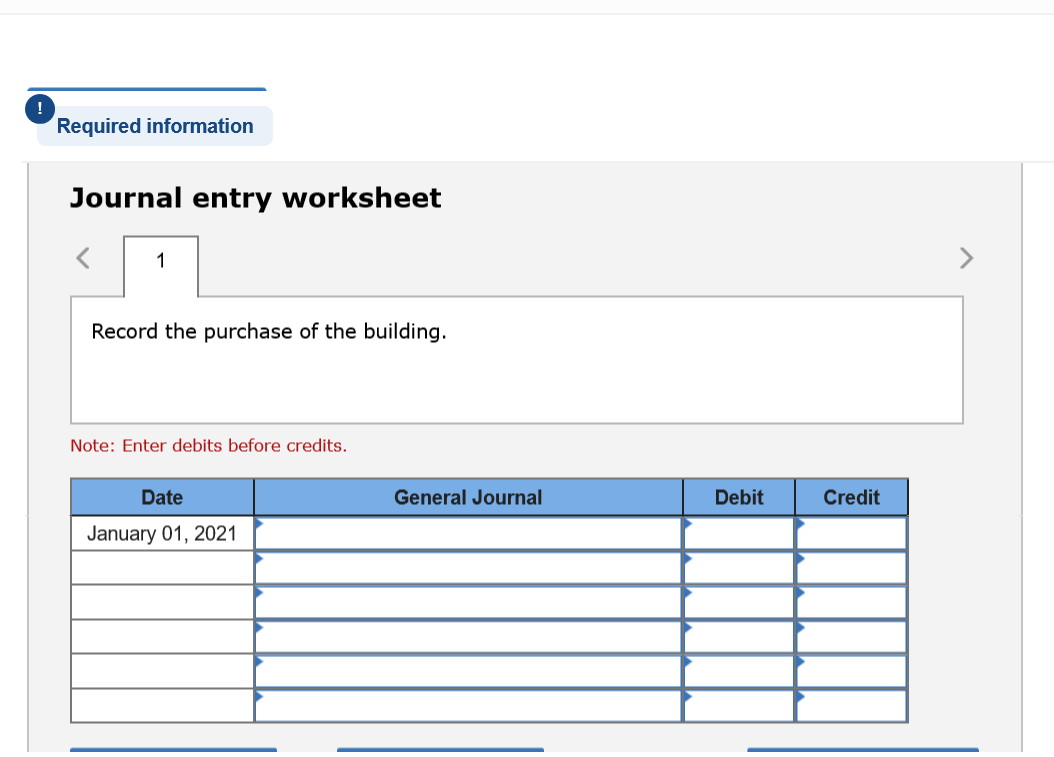This screenshot has height=757, width=1054.
Task: Click last row Debit cell
Action: pos(739,705)
